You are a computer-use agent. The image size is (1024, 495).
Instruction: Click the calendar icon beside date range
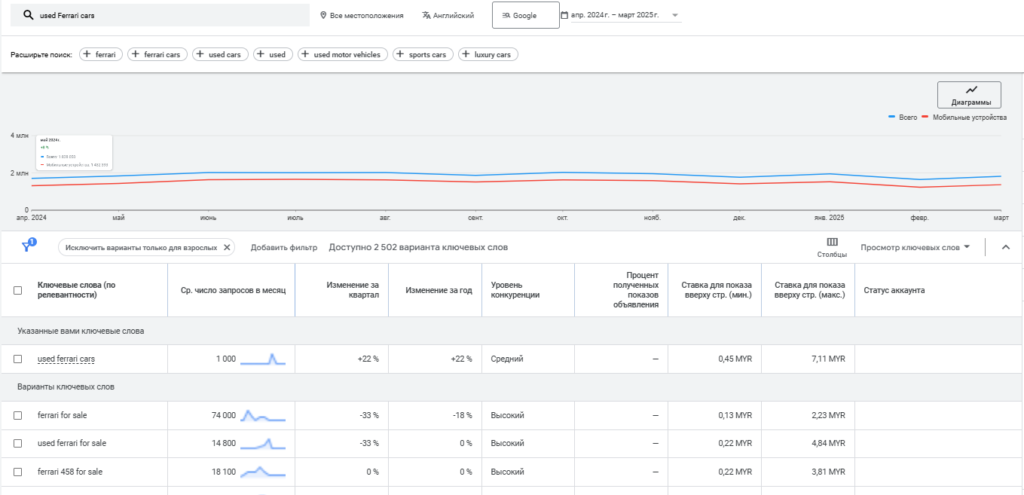[x=565, y=14]
